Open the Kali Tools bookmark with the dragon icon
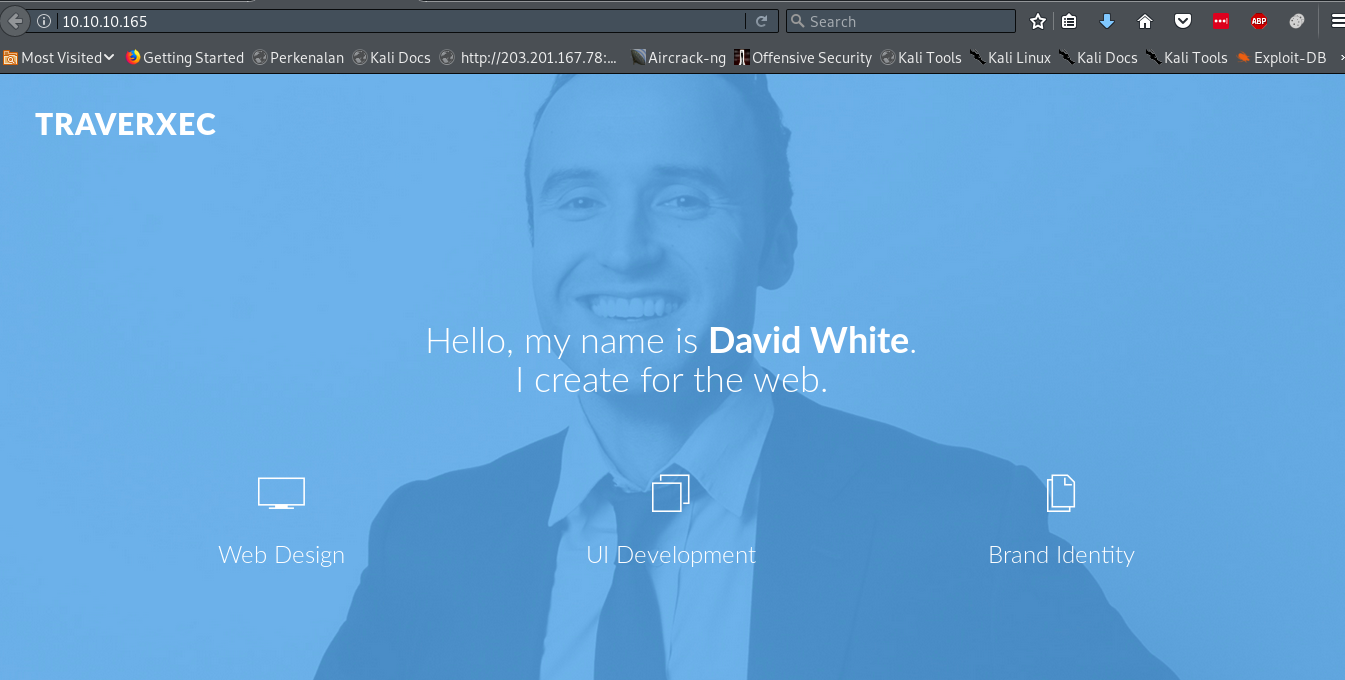Image resolution: width=1345 pixels, height=680 pixels. (1186, 58)
